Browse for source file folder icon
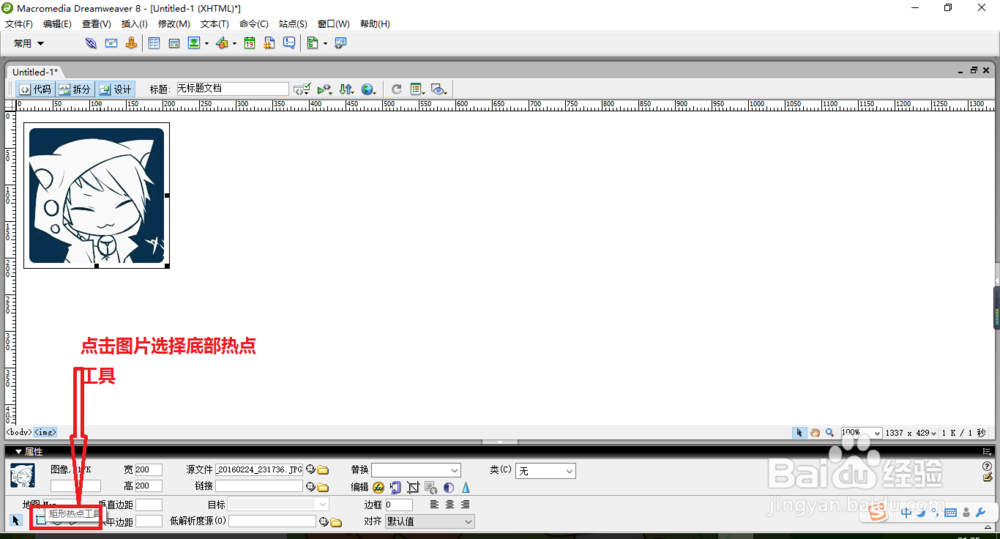The image size is (1000, 539). [x=323, y=469]
